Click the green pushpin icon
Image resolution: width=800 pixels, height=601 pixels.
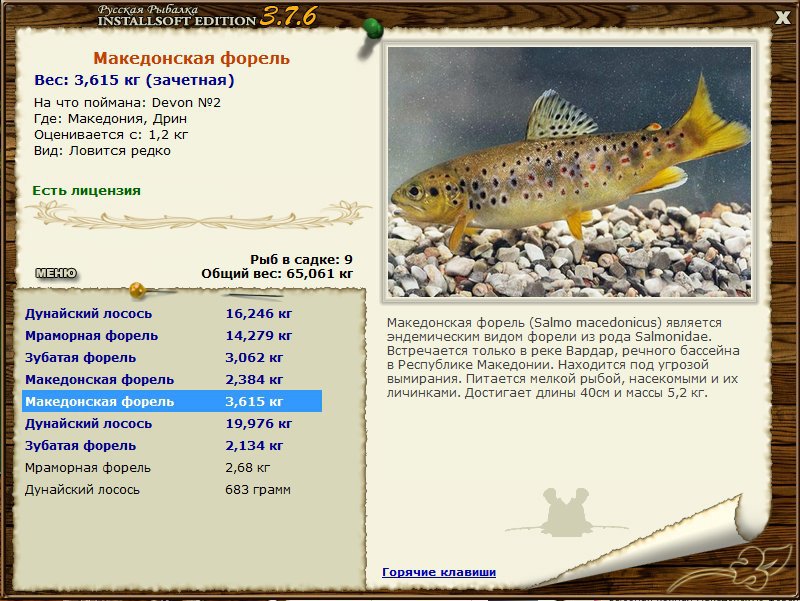point(373,30)
